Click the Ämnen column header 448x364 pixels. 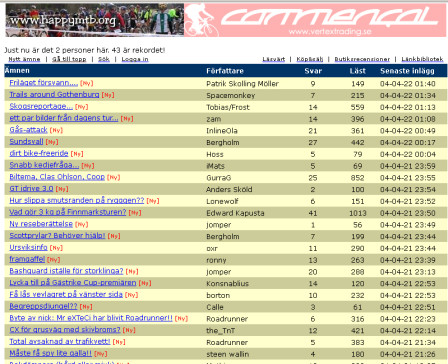17,71
